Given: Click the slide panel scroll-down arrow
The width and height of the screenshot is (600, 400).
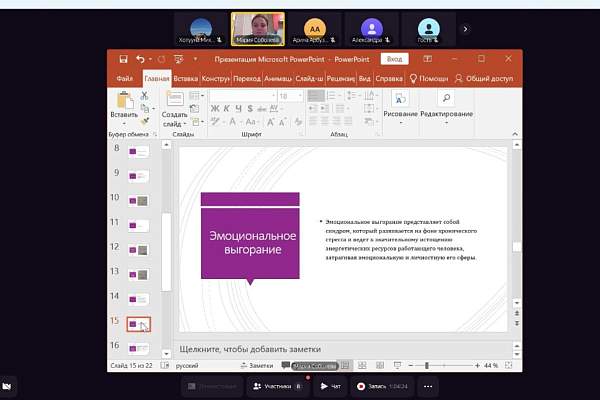Looking at the screenshot, I should click(166, 353).
